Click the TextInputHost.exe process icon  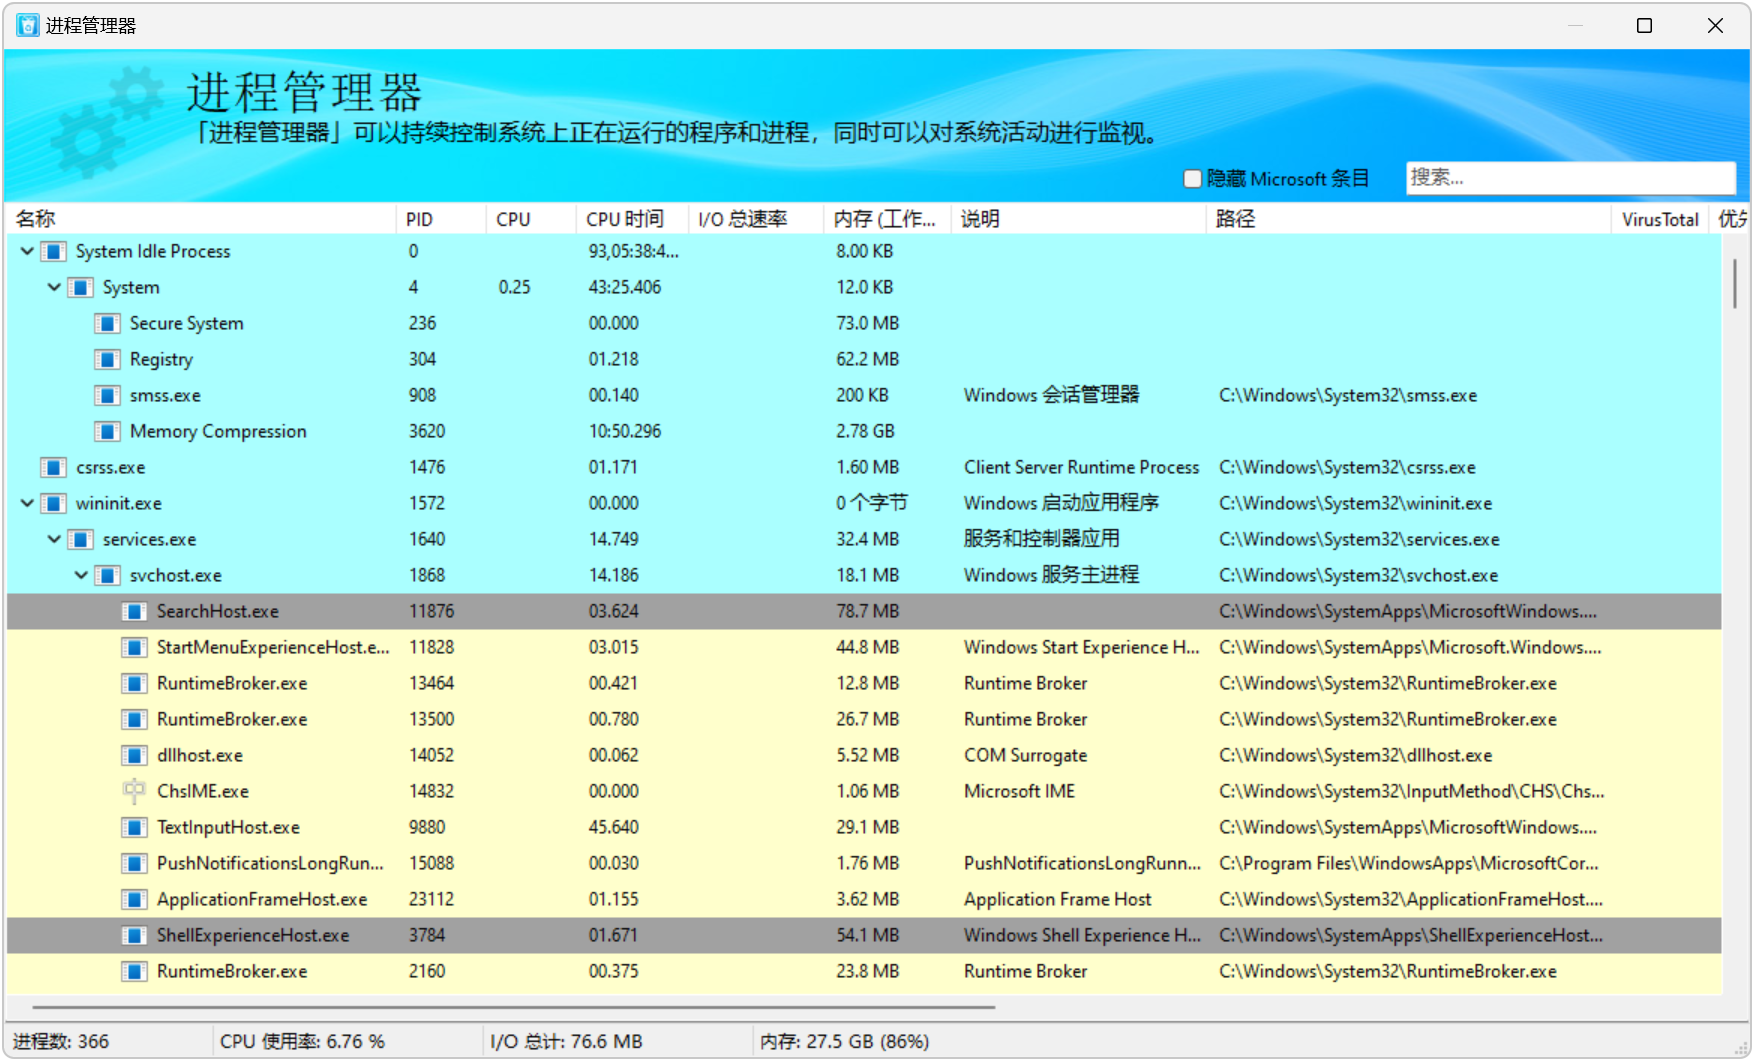pyautogui.click(x=135, y=827)
